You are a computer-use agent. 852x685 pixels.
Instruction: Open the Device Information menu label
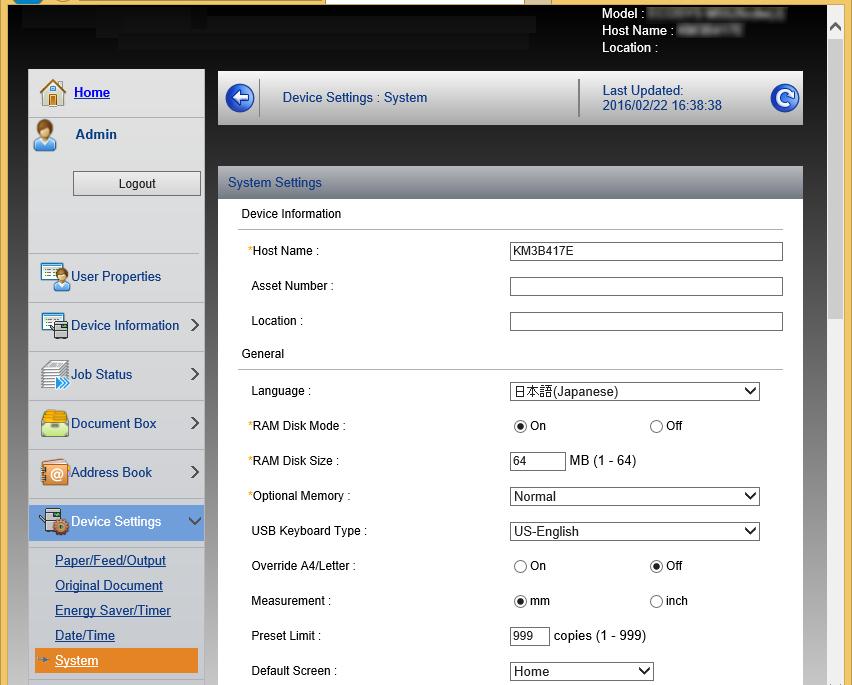(x=125, y=325)
